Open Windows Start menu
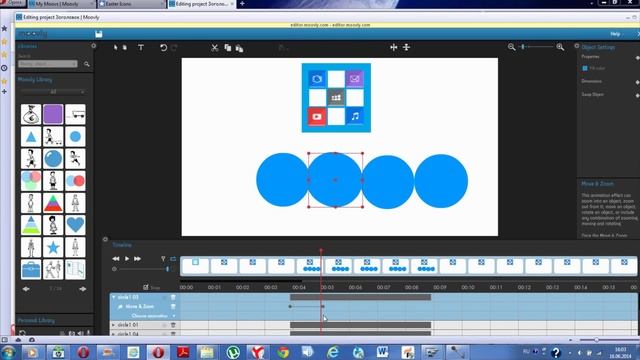Viewport: 640px width, 360px height. click(x=9, y=352)
